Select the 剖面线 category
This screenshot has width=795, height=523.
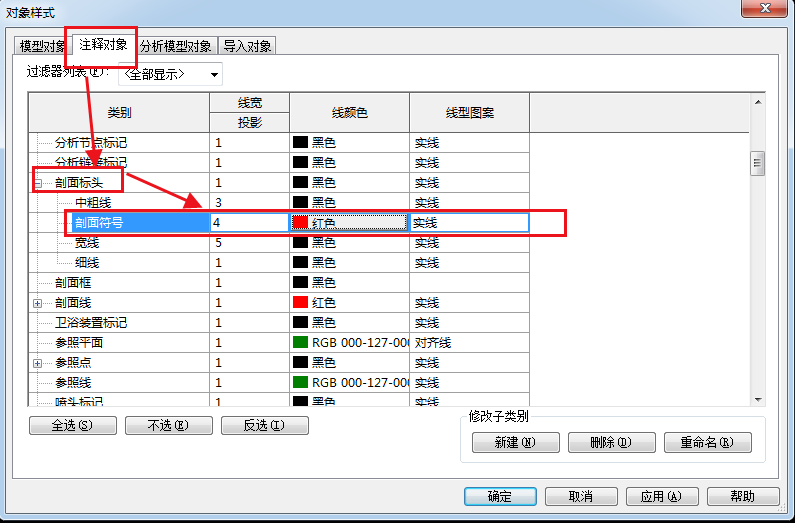point(73,303)
